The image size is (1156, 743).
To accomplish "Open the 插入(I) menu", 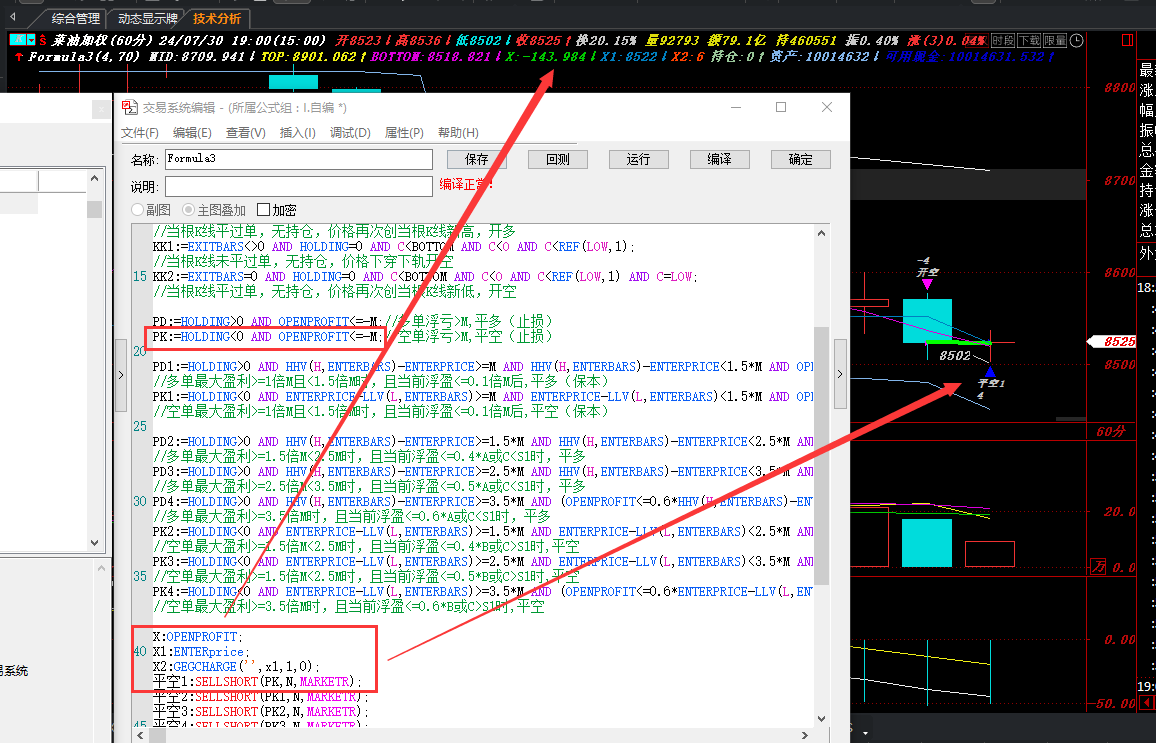I will [x=298, y=133].
